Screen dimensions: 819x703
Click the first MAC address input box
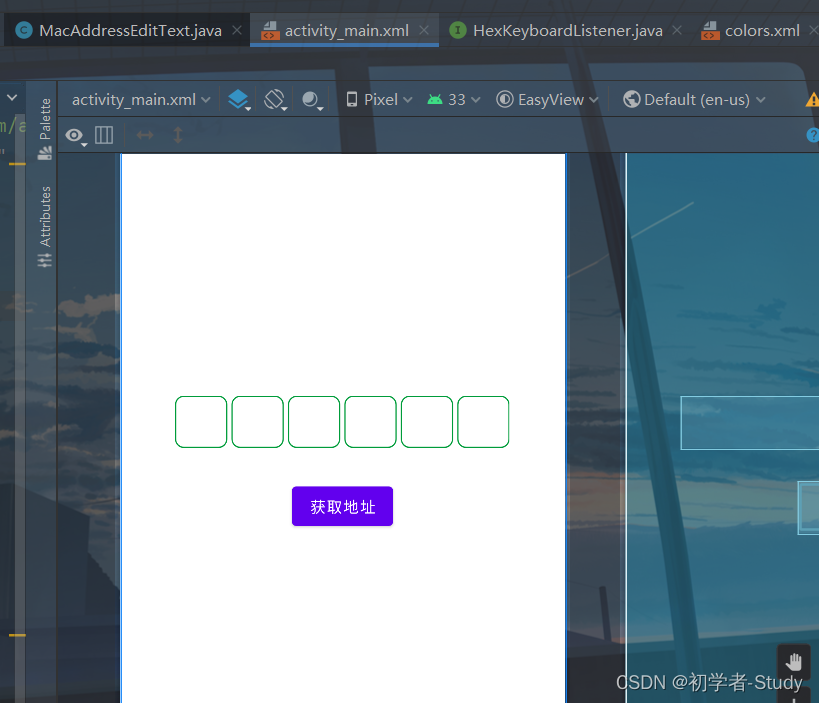coord(200,421)
